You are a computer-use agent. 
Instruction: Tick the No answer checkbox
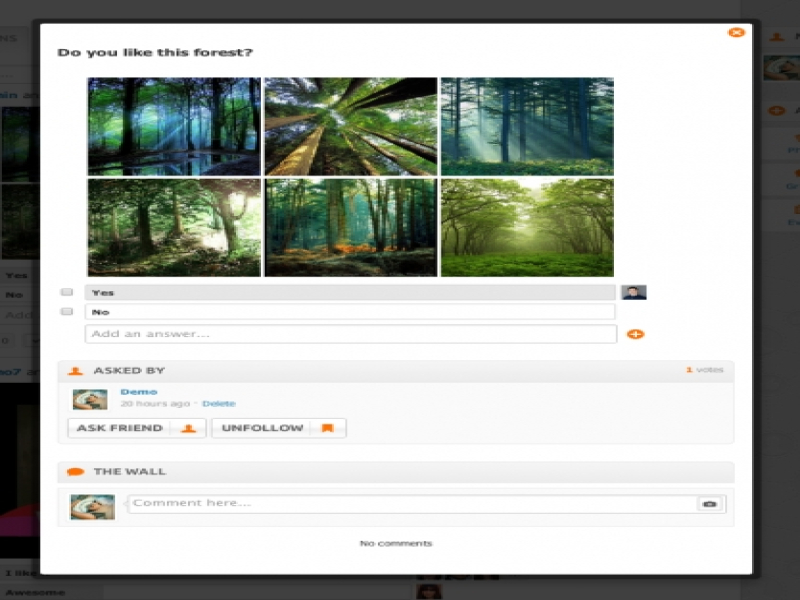click(x=67, y=312)
